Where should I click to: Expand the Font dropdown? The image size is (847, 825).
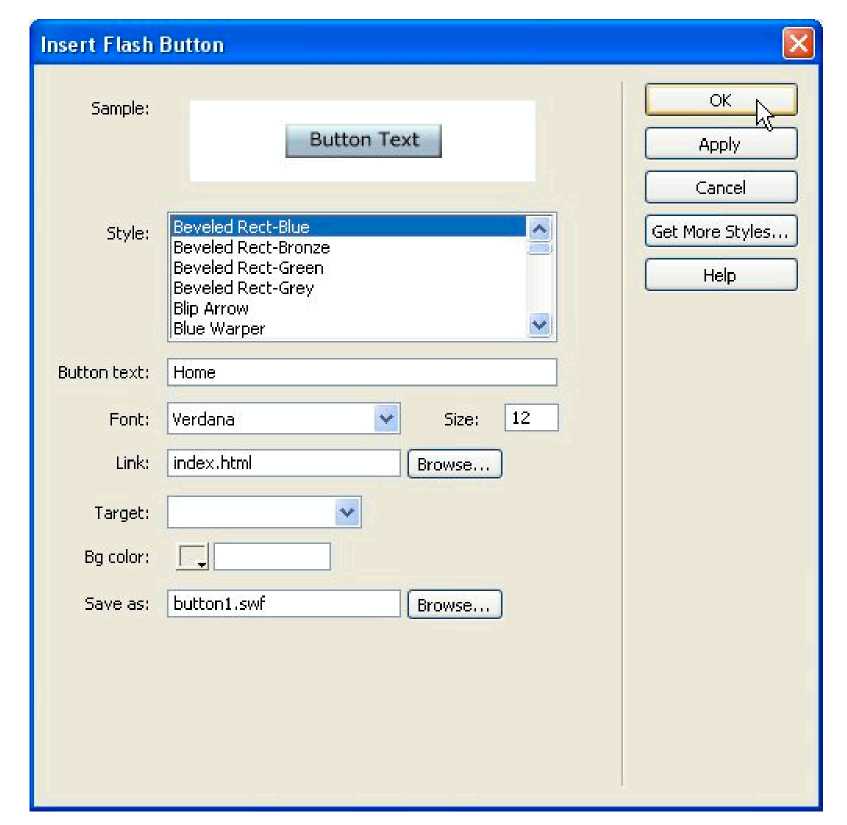tap(387, 419)
